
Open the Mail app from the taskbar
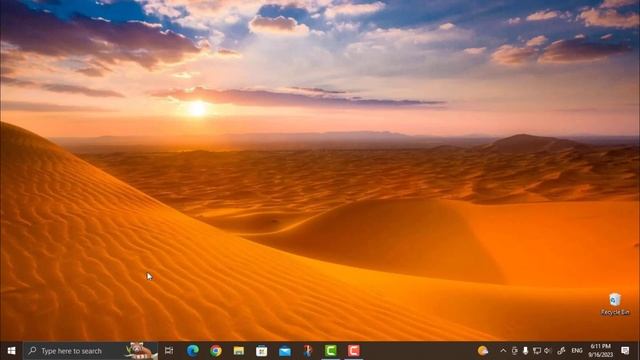tap(285, 351)
